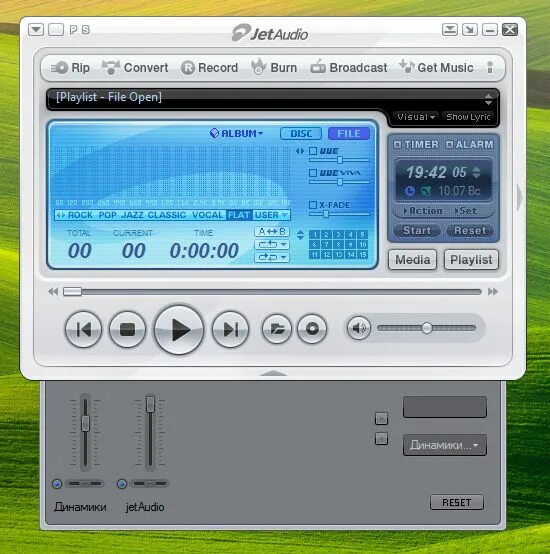
Task: Enable the BBE ViVA checkbox
Action: click(x=313, y=173)
